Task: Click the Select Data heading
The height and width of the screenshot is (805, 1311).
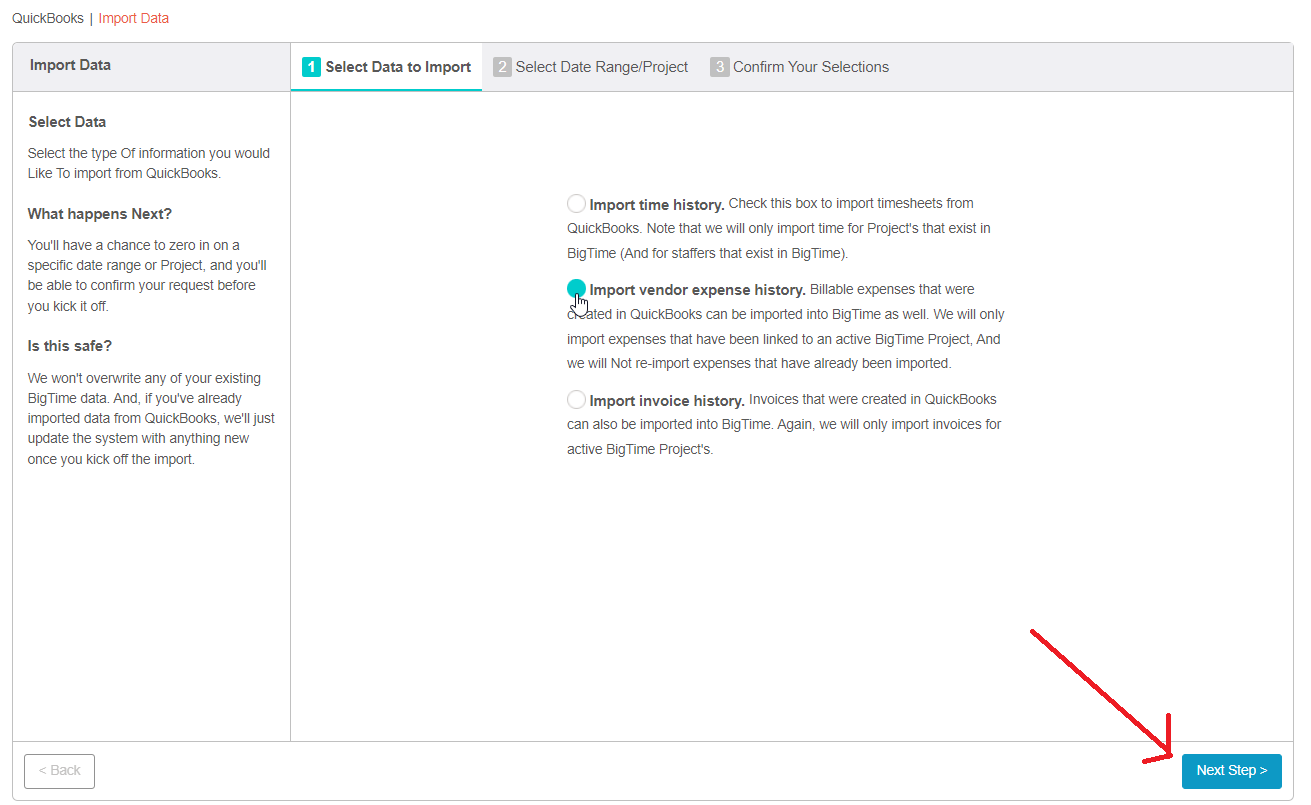Action: pos(67,122)
